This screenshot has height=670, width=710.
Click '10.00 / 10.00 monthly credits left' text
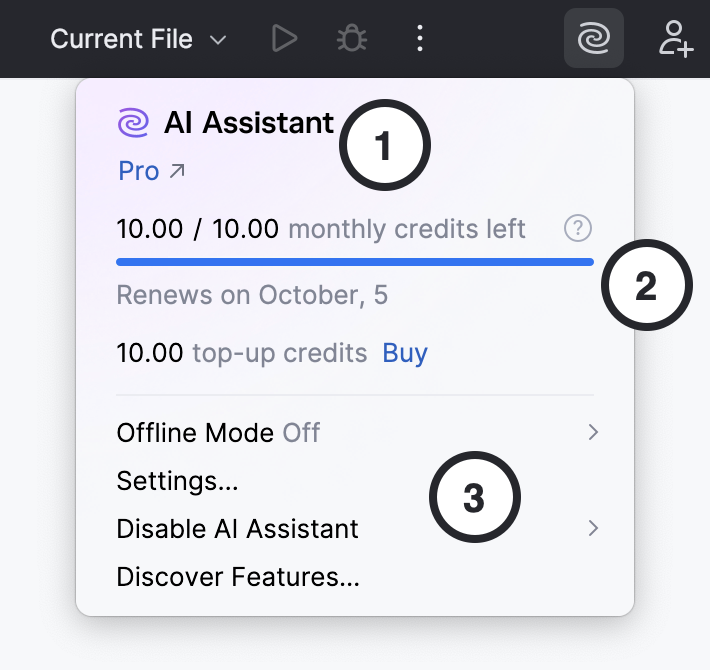[321, 229]
